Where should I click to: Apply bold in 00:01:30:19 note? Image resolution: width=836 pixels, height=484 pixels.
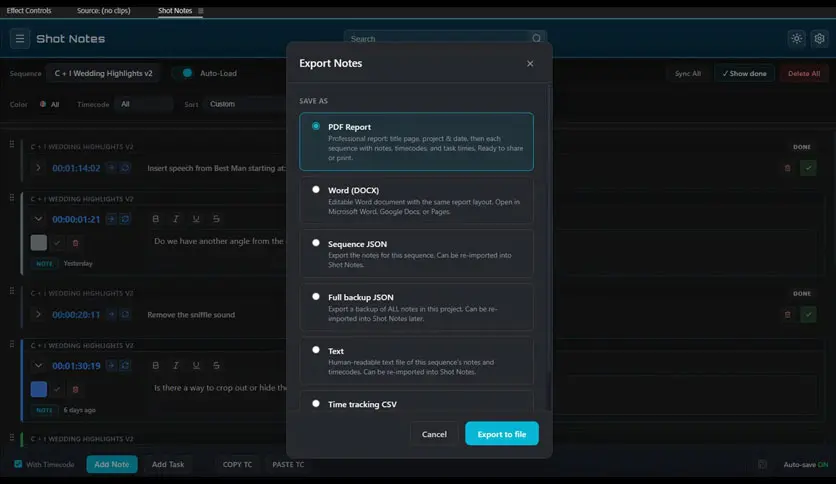(156, 366)
